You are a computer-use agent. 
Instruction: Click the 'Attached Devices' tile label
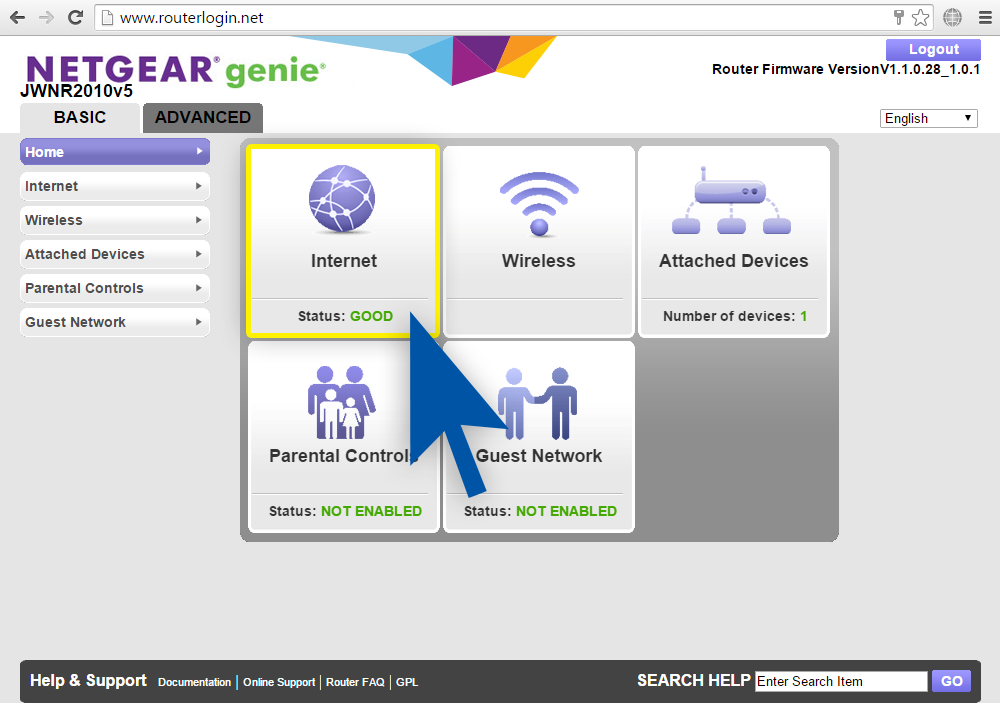point(733,260)
